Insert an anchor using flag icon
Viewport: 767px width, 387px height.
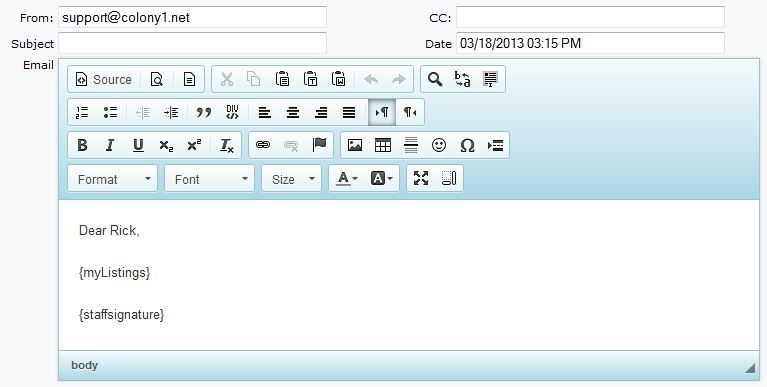coord(319,145)
